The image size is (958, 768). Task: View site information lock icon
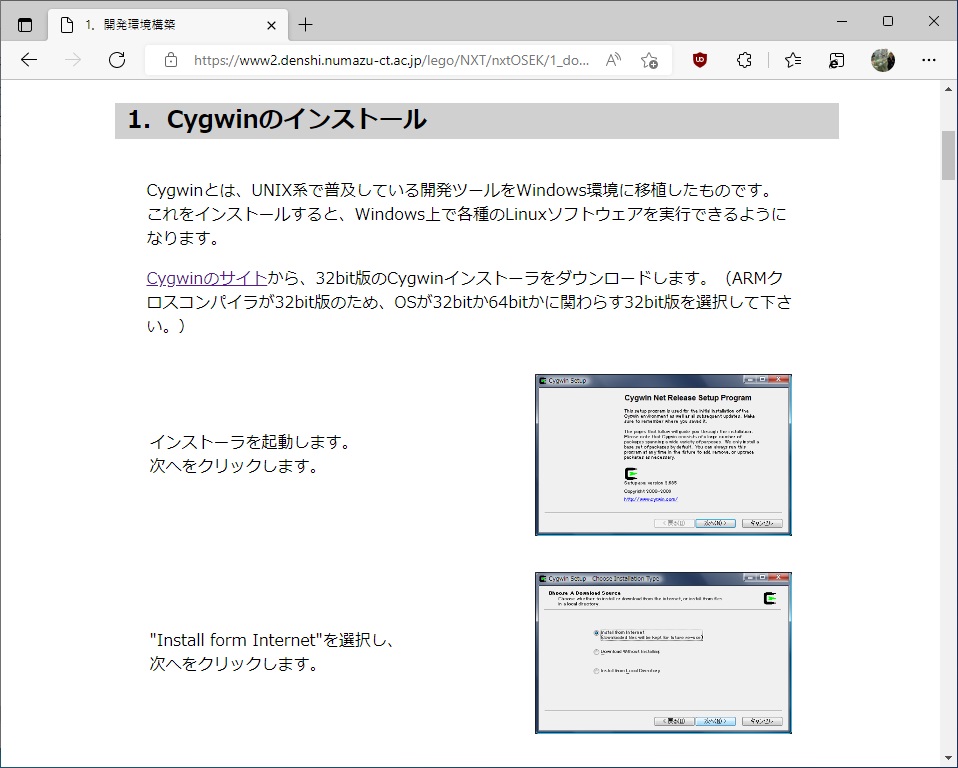pos(171,60)
